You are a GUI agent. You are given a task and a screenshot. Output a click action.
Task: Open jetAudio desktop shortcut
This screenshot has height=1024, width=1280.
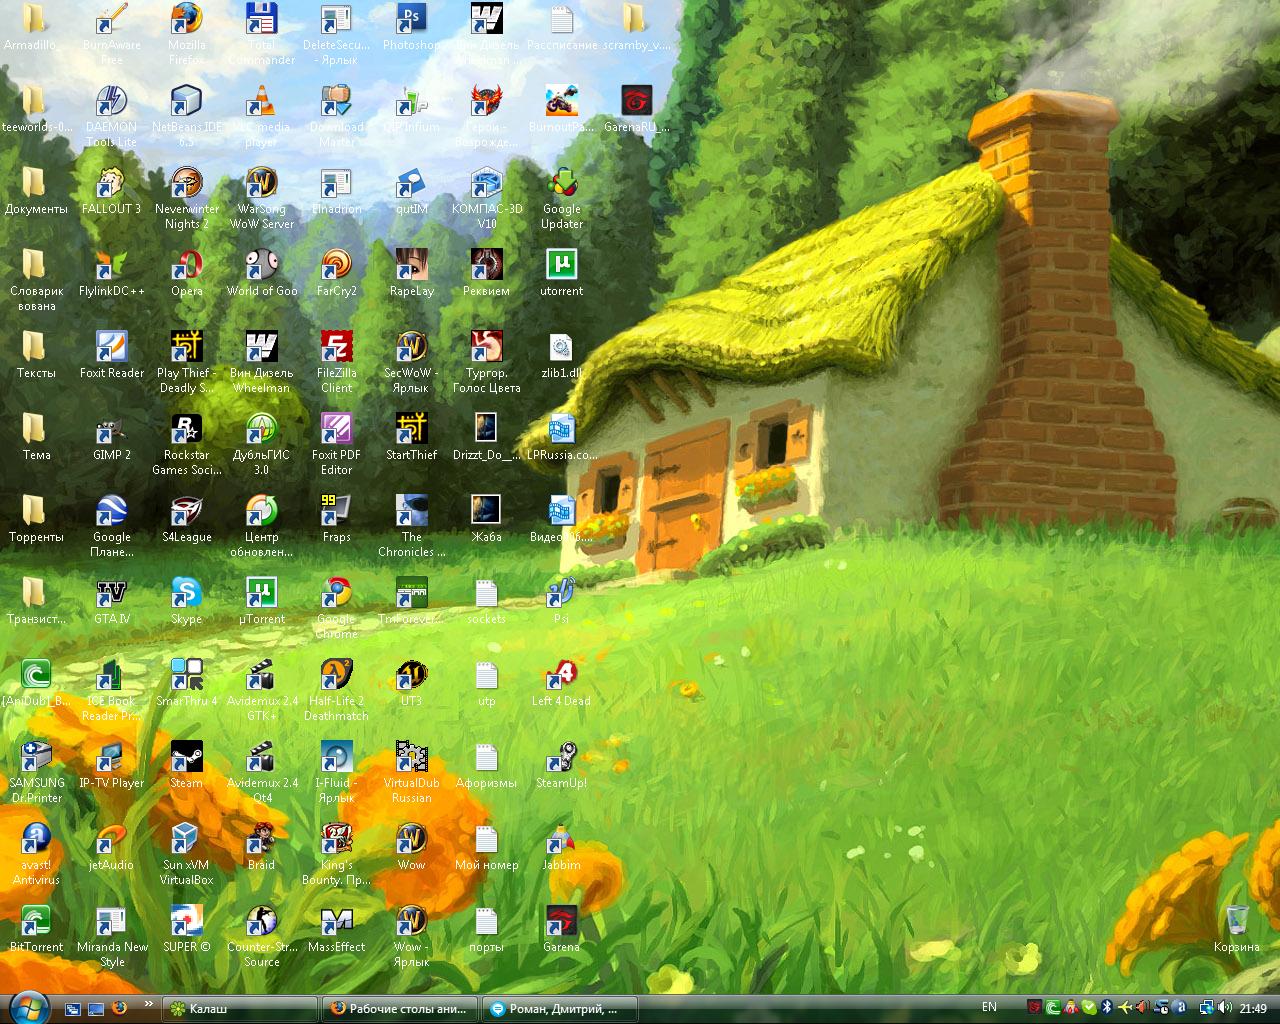pos(112,847)
